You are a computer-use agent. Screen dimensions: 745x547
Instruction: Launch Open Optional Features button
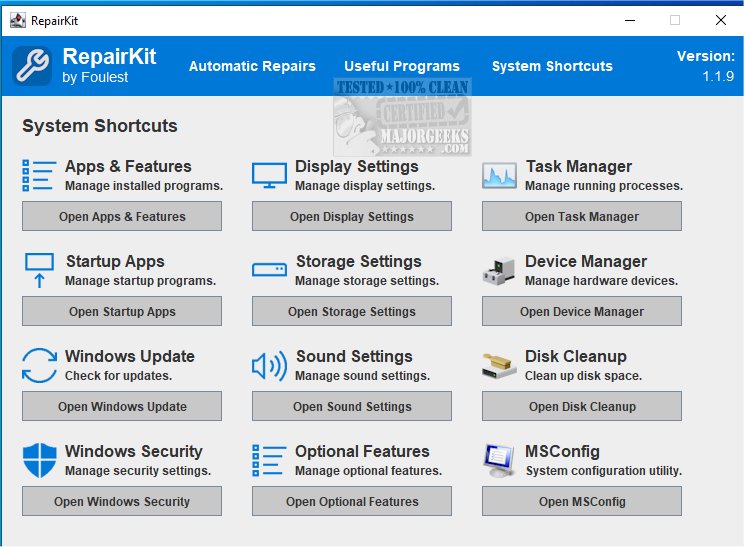tap(352, 501)
